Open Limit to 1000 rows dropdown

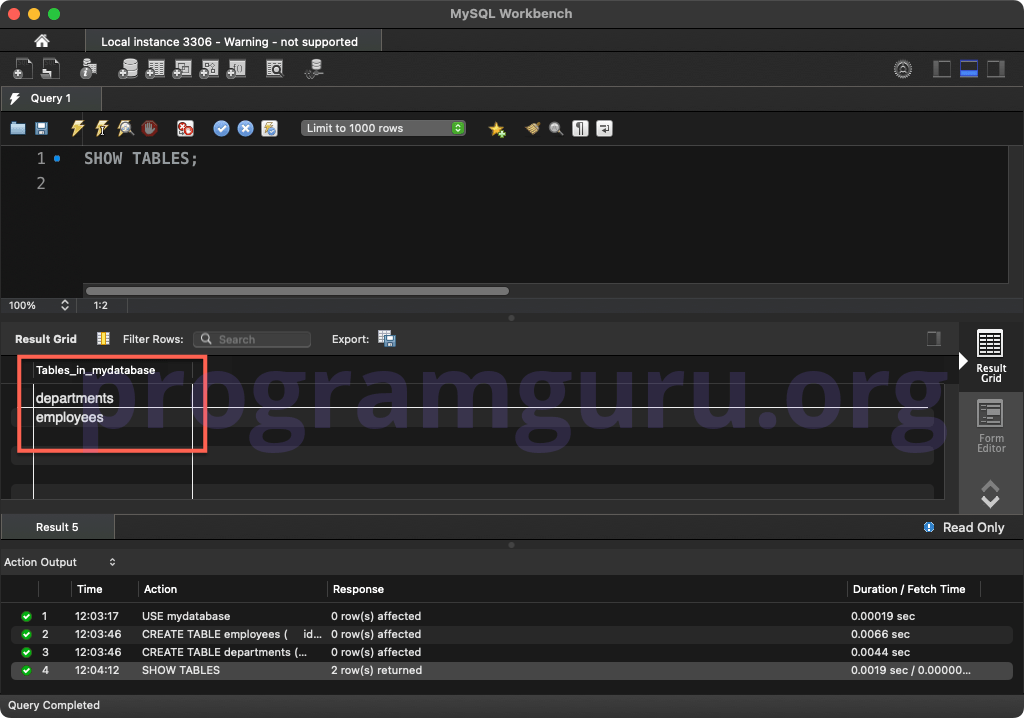click(383, 128)
